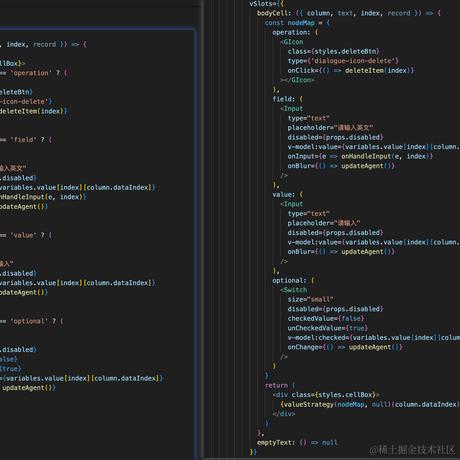Click the 'const nodeMap = {' declaration
The image size is (460, 460).
[297, 23]
